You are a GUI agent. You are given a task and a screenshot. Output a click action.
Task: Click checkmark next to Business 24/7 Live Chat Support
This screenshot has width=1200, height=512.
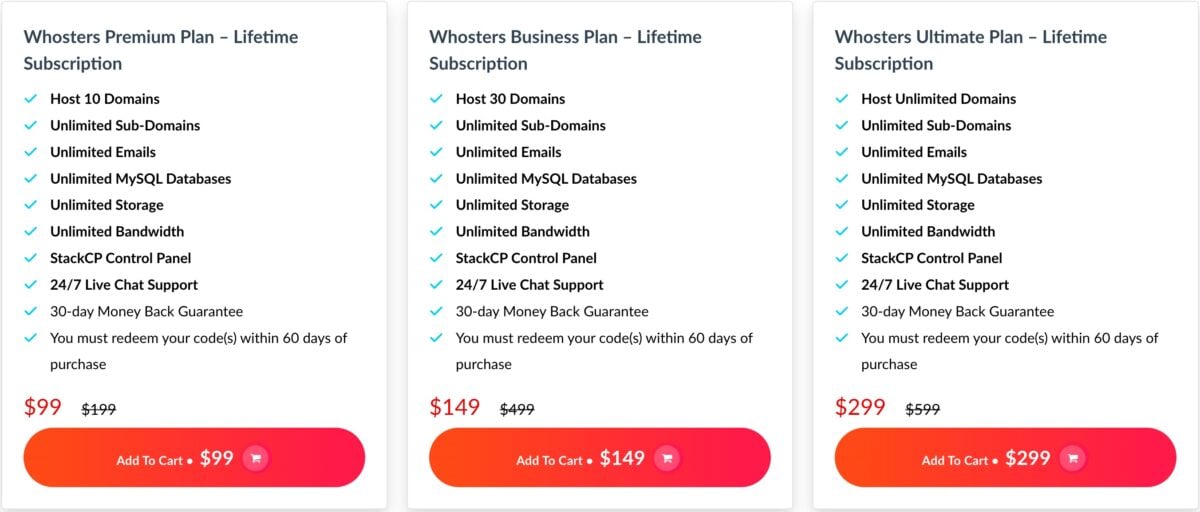point(436,285)
